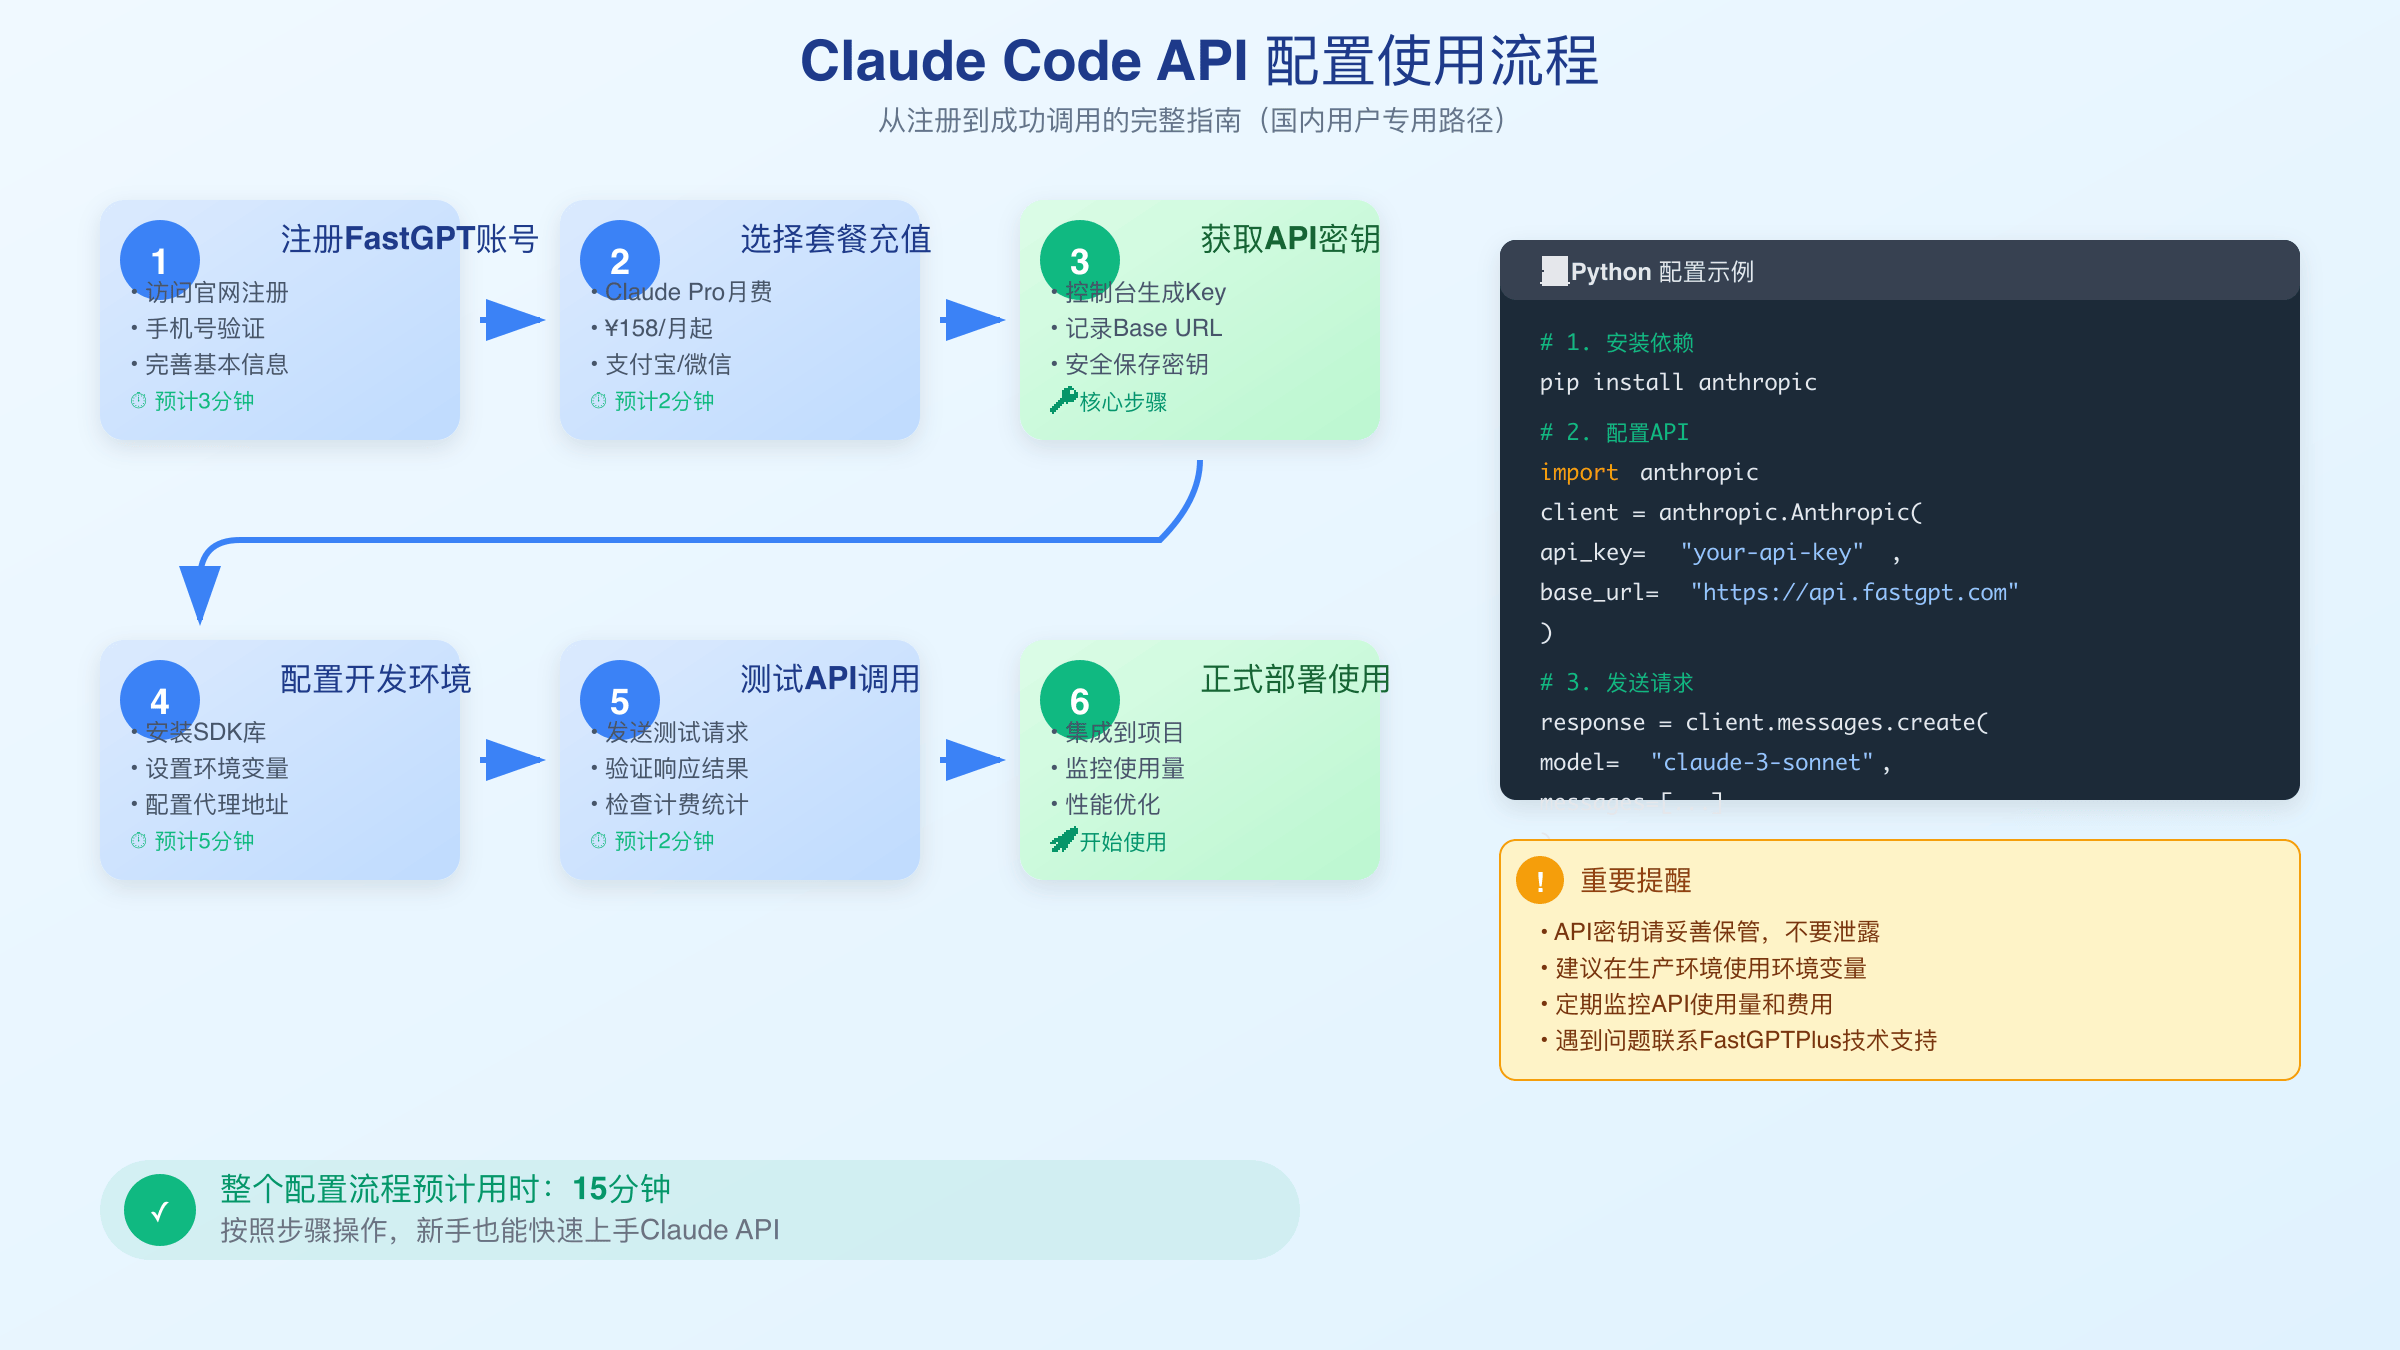Screen dimensions: 2400x1350
Task: Click the rocket icon beside 开始使用
Action: (1063, 840)
